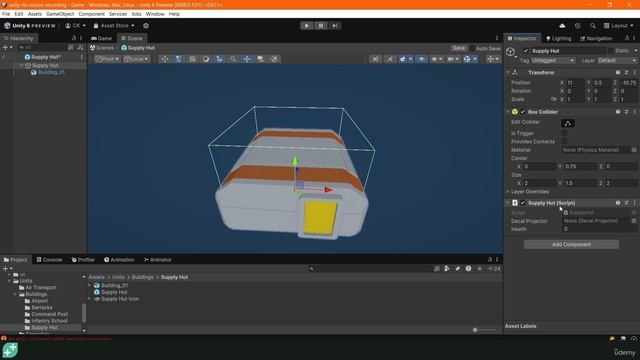Switch to the Navigation tab
The width and height of the screenshot is (640, 360).
point(596,38)
